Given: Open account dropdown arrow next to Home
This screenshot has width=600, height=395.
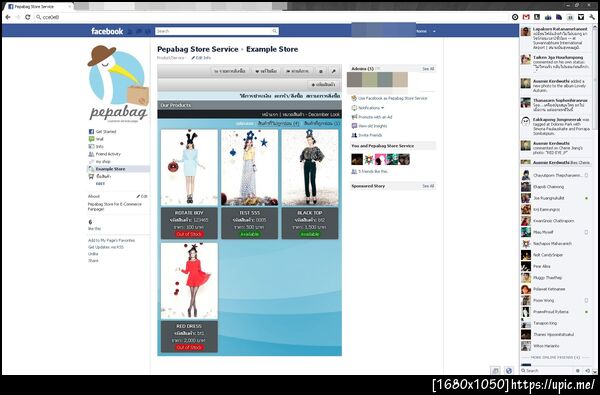Looking at the screenshot, I should tap(434, 31).
